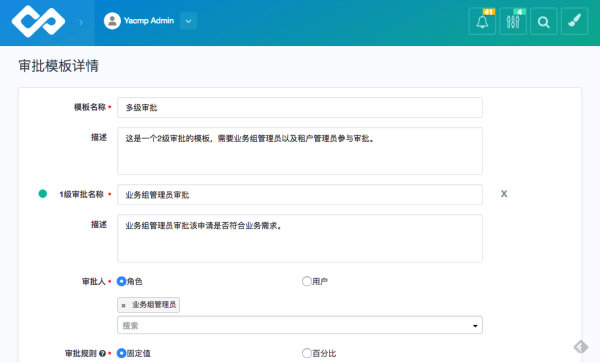Click the diamond widget icon at bottom right
Screen dimensions: 600x363
(x=580, y=347)
